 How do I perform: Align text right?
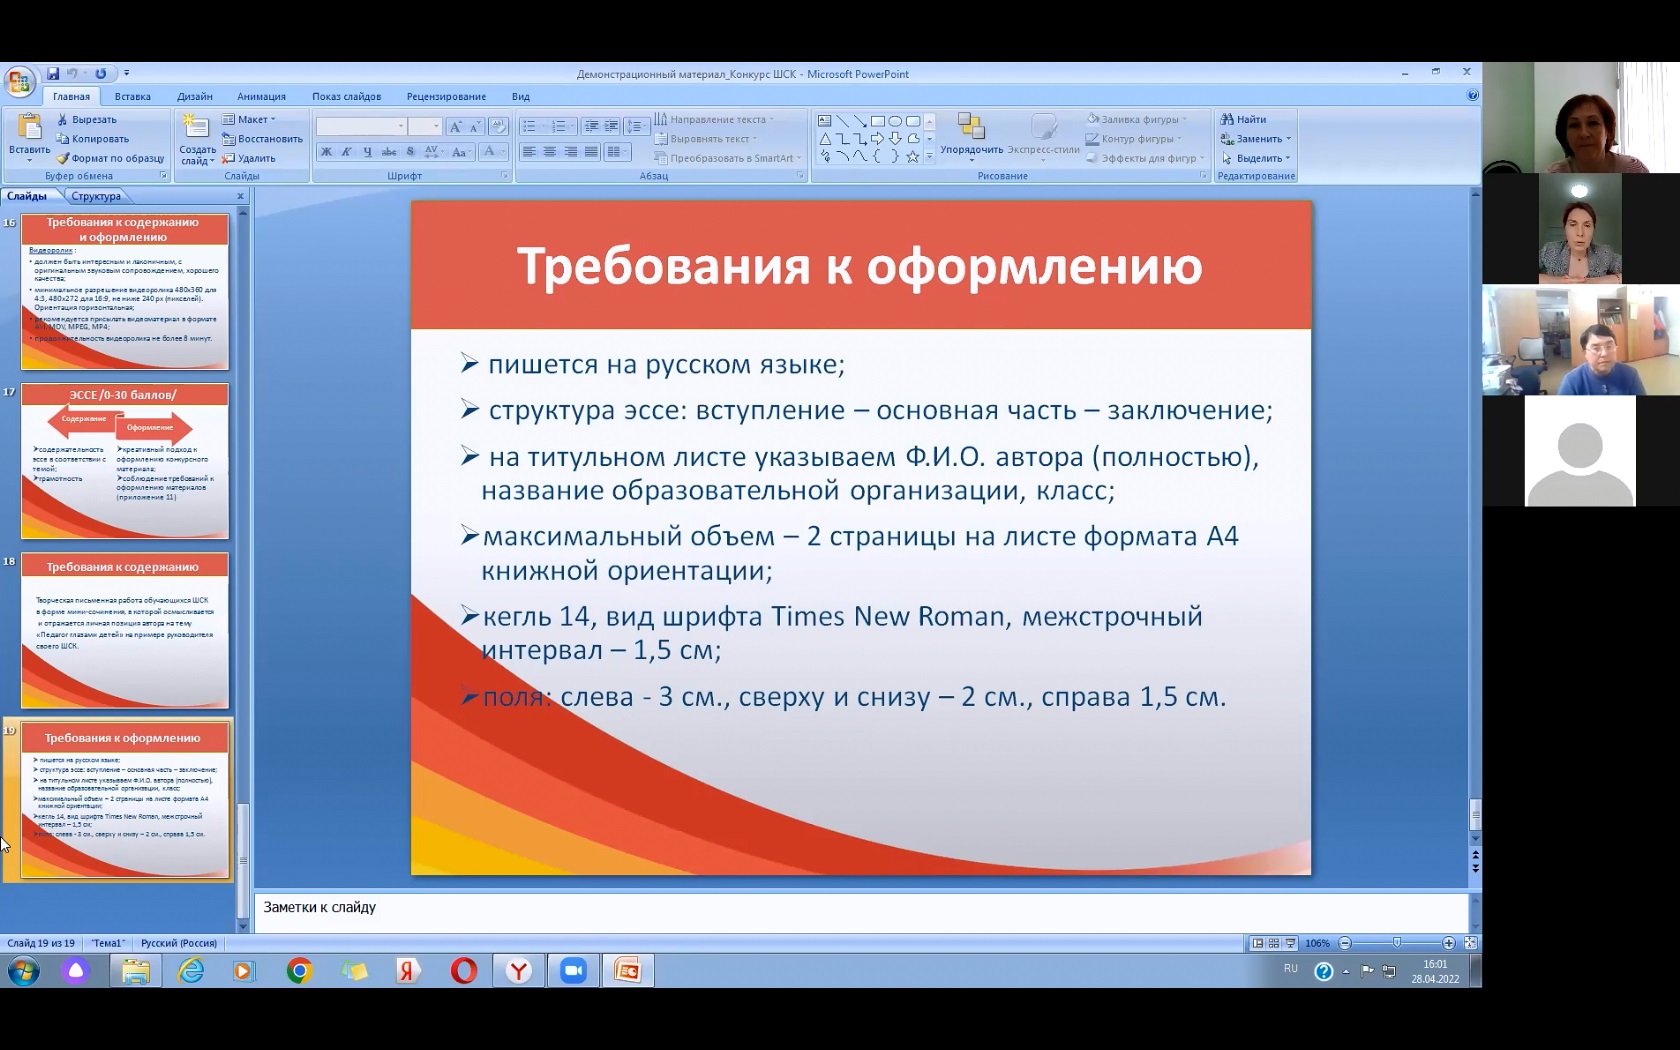pos(571,152)
